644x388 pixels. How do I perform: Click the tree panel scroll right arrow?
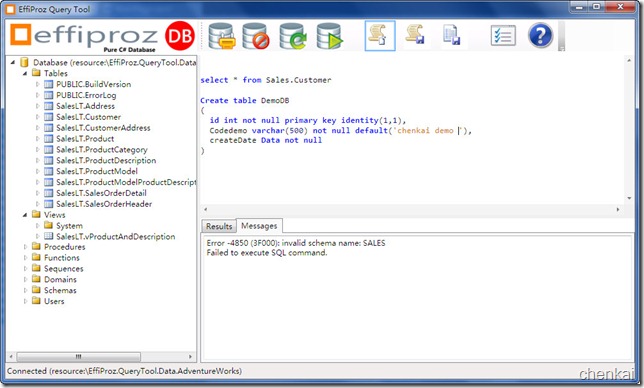[190, 356]
